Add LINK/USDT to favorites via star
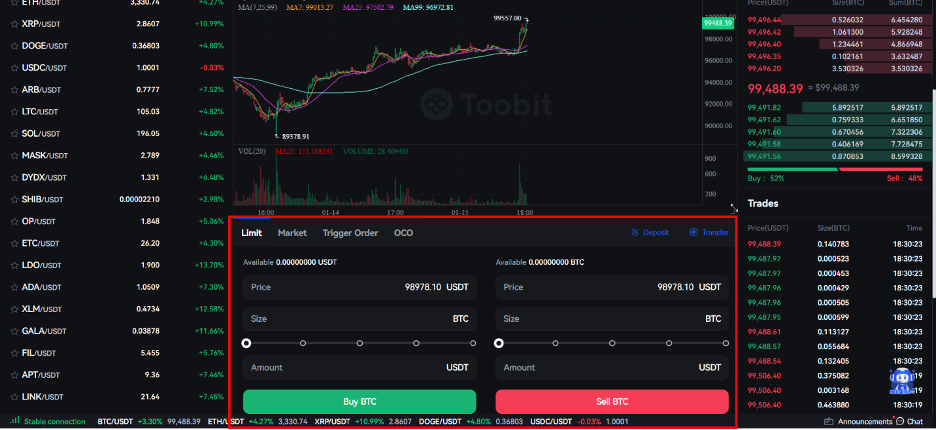The image size is (936, 430). (x=14, y=397)
